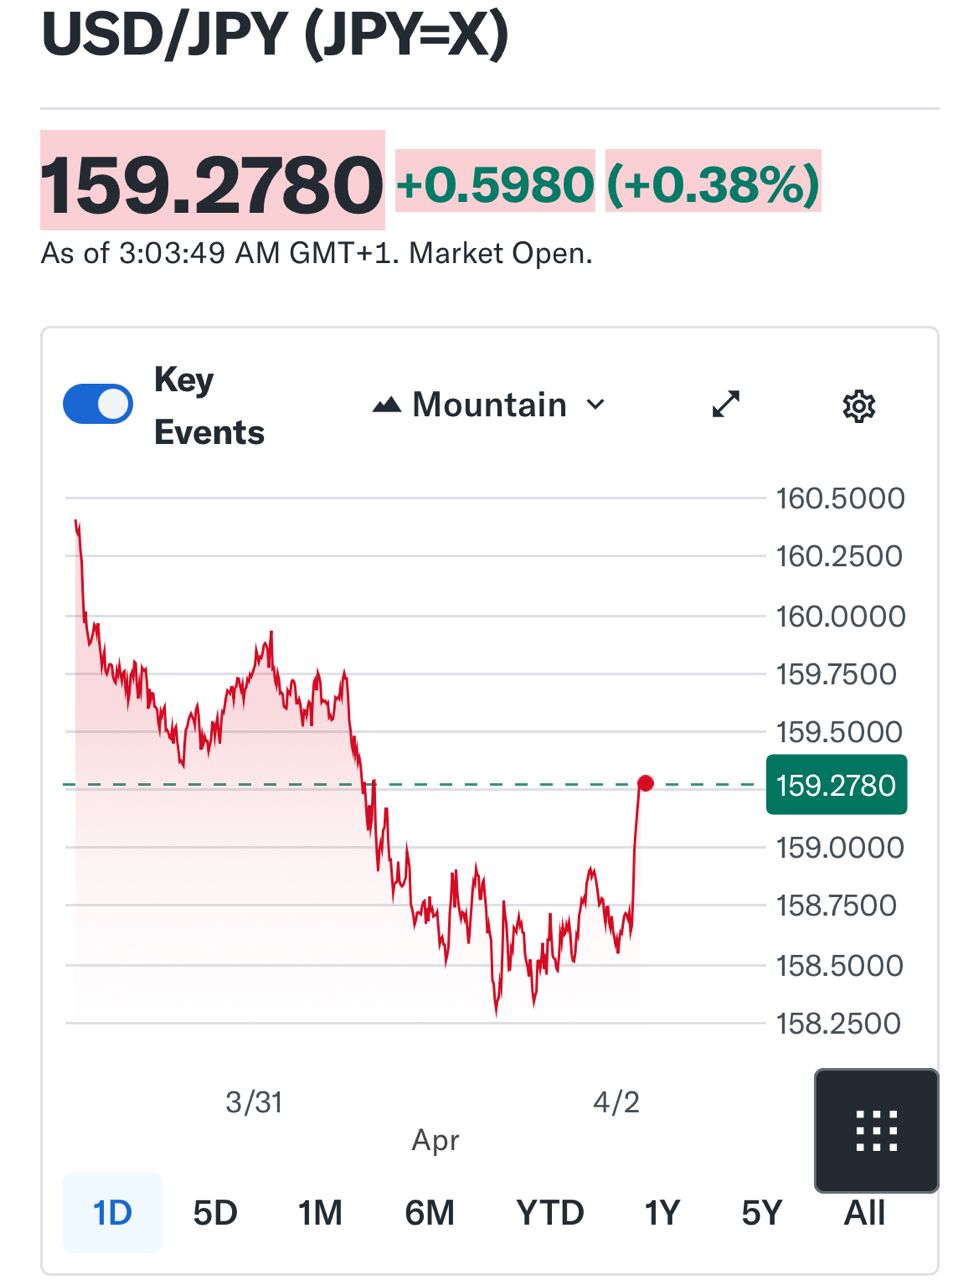Select the YTD range

pyautogui.click(x=550, y=1213)
